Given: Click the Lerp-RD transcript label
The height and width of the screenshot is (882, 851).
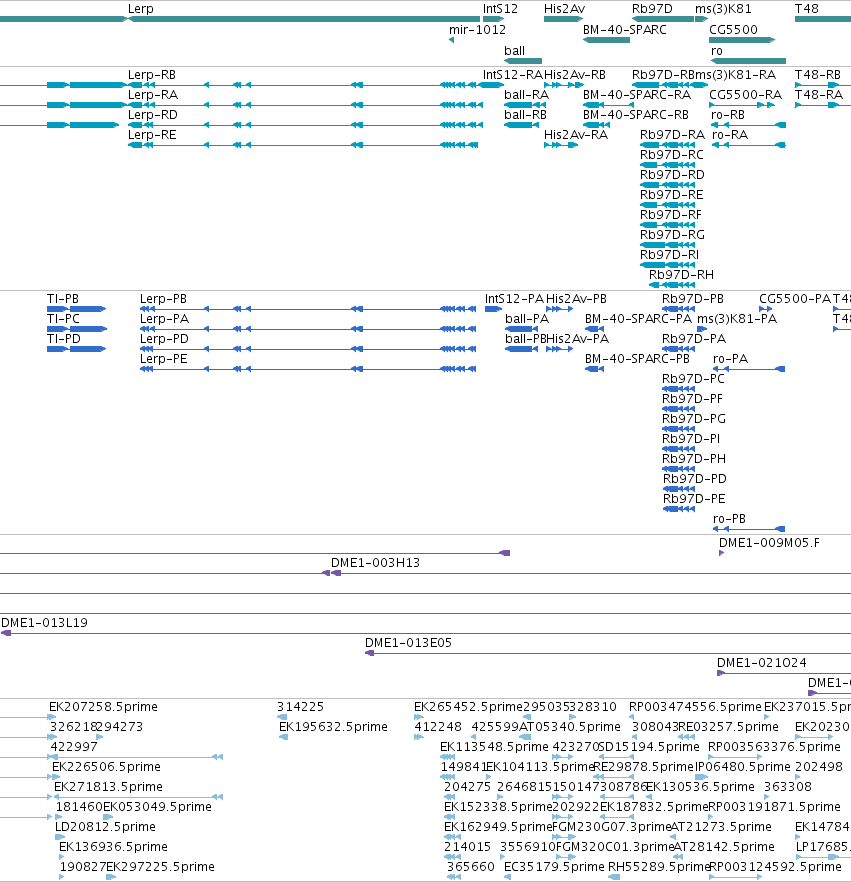Looking at the screenshot, I should pos(153,115).
